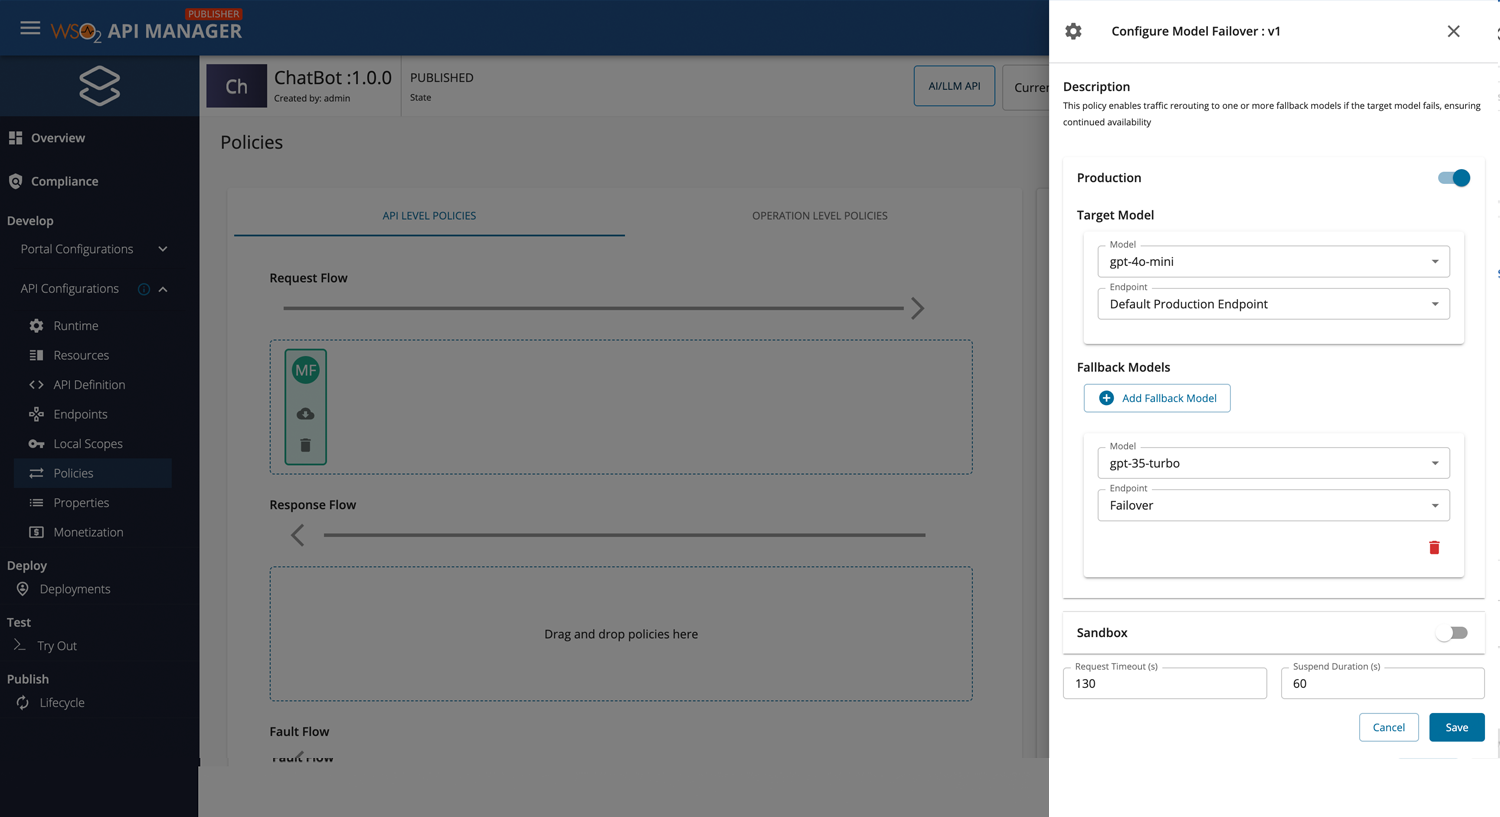Open Endpoints from the sidebar
The height and width of the screenshot is (817, 1500).
[78, 413]
